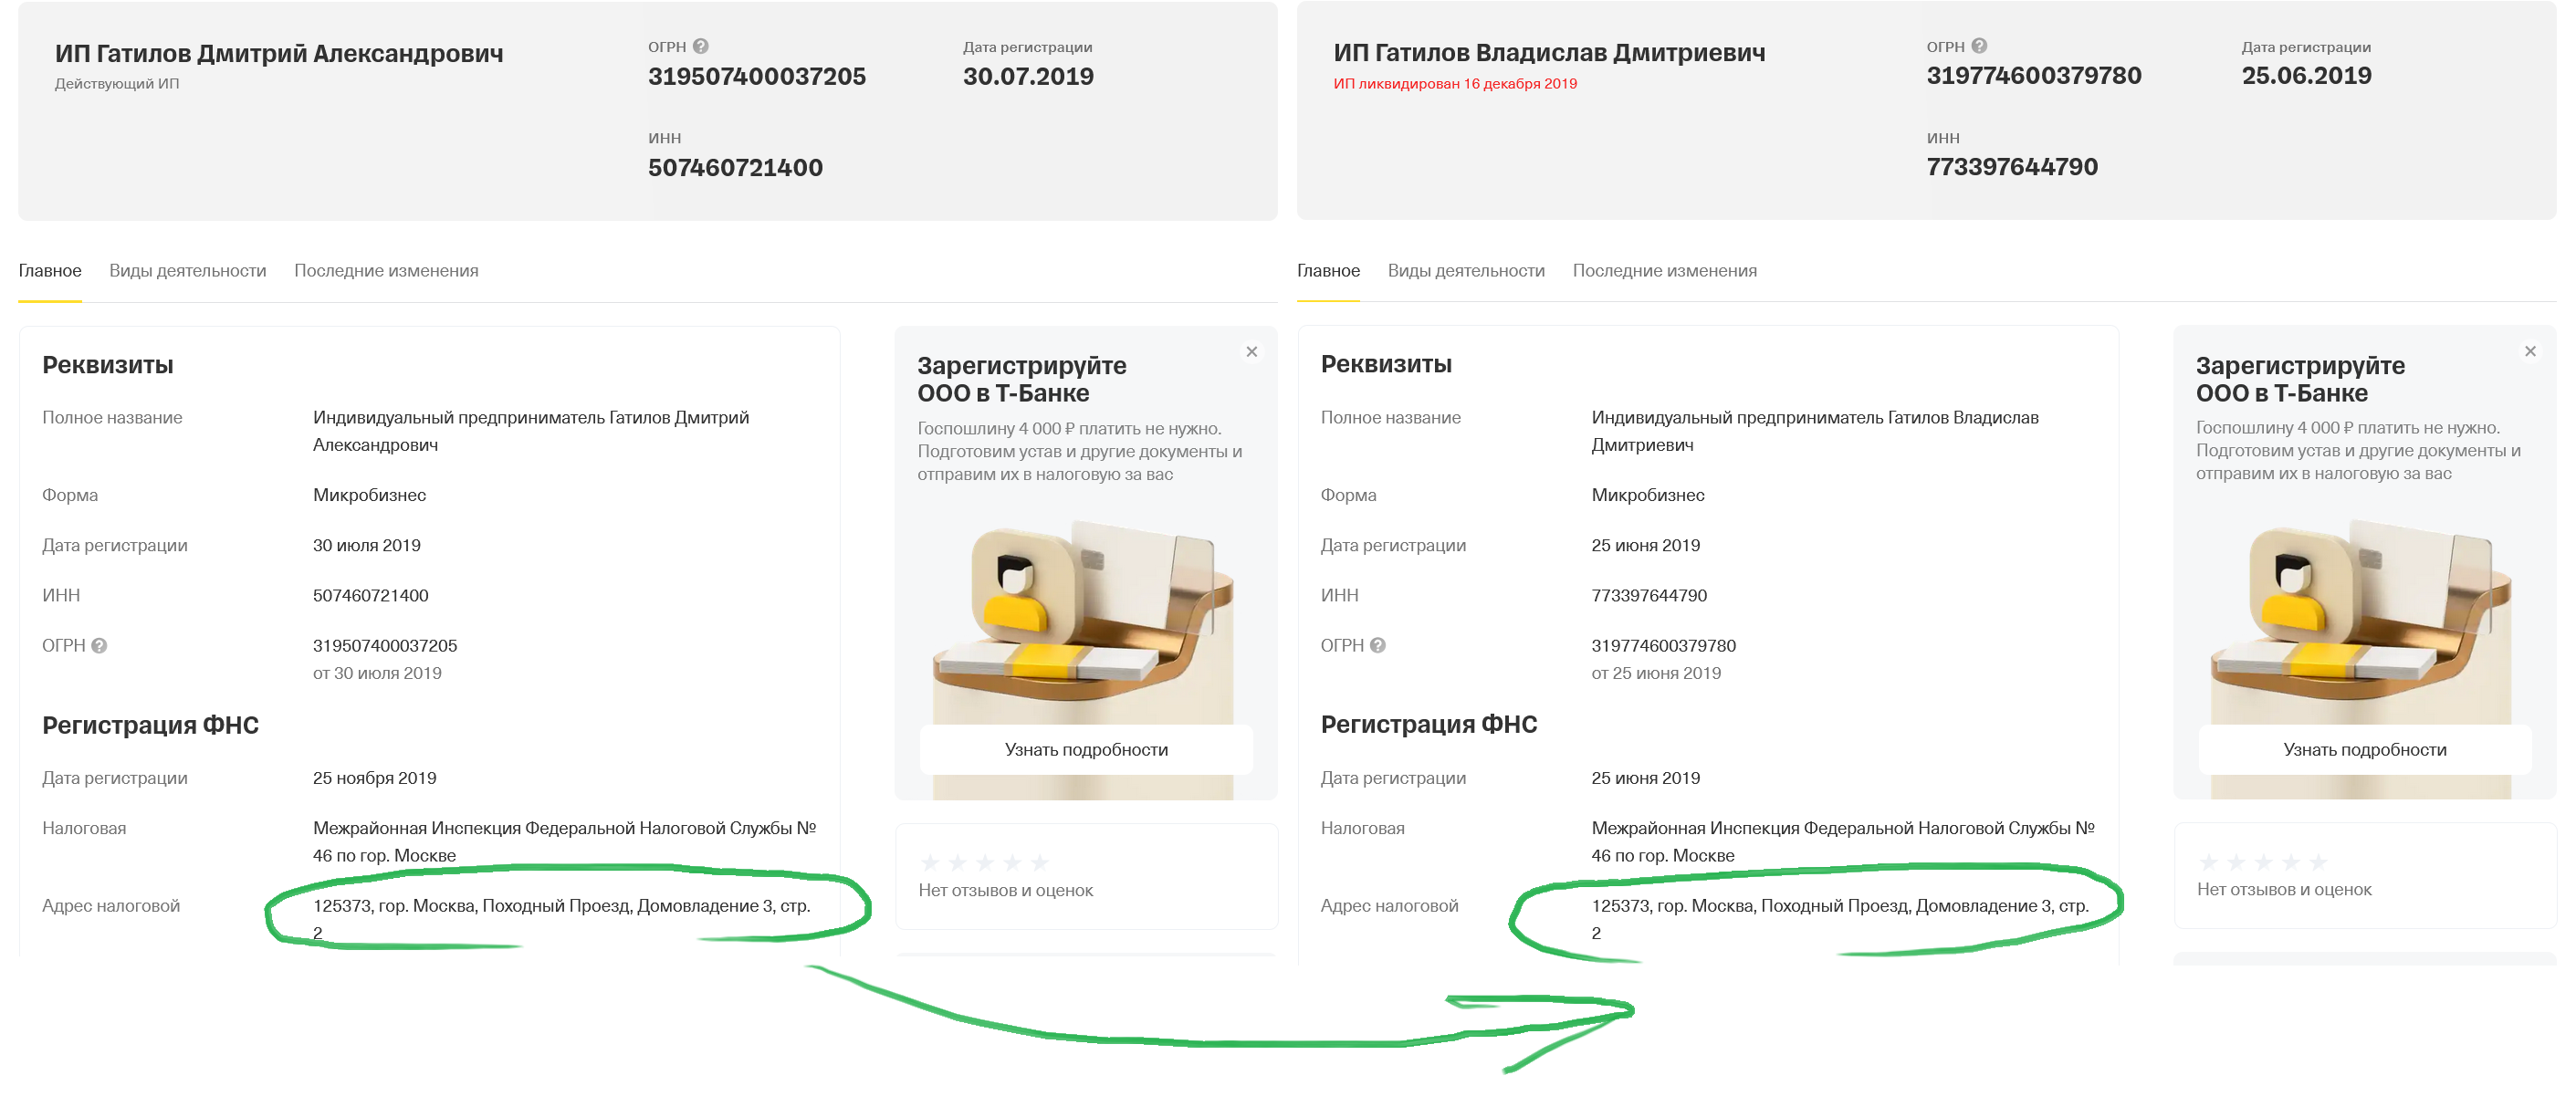Open left Последние изменения tab
2576x1107 pixels.
click(x=386, y=271)
